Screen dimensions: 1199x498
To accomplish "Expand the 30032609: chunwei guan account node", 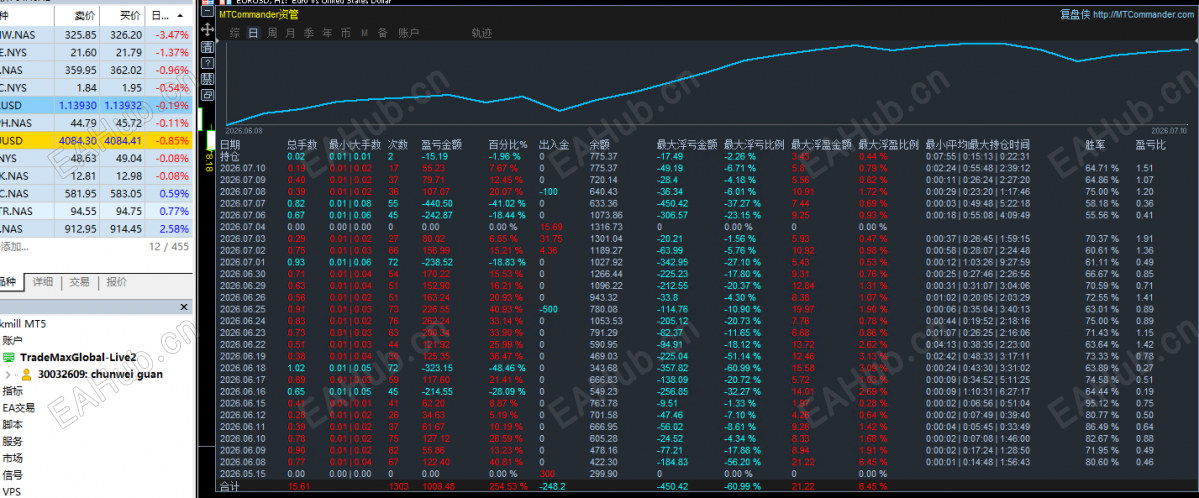I will (x=8, y=375).
